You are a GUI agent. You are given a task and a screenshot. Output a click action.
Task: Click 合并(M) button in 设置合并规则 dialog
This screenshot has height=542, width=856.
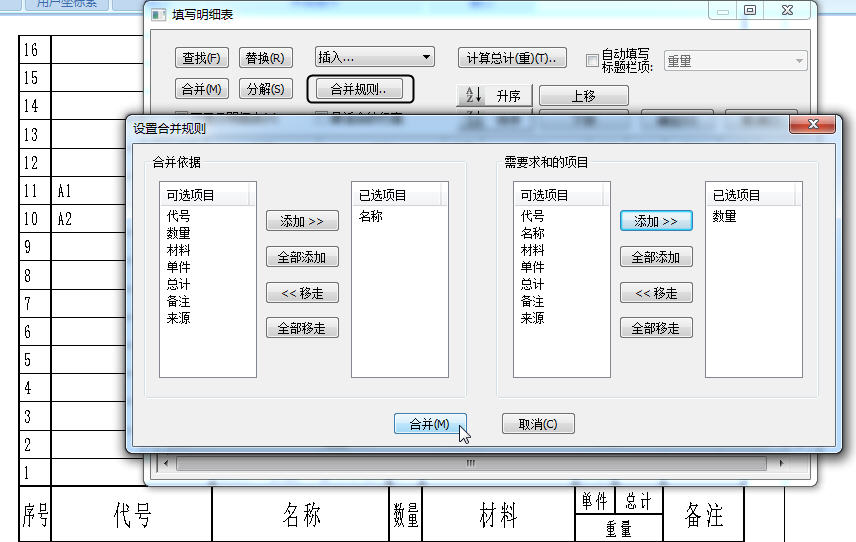pos(430,424)
